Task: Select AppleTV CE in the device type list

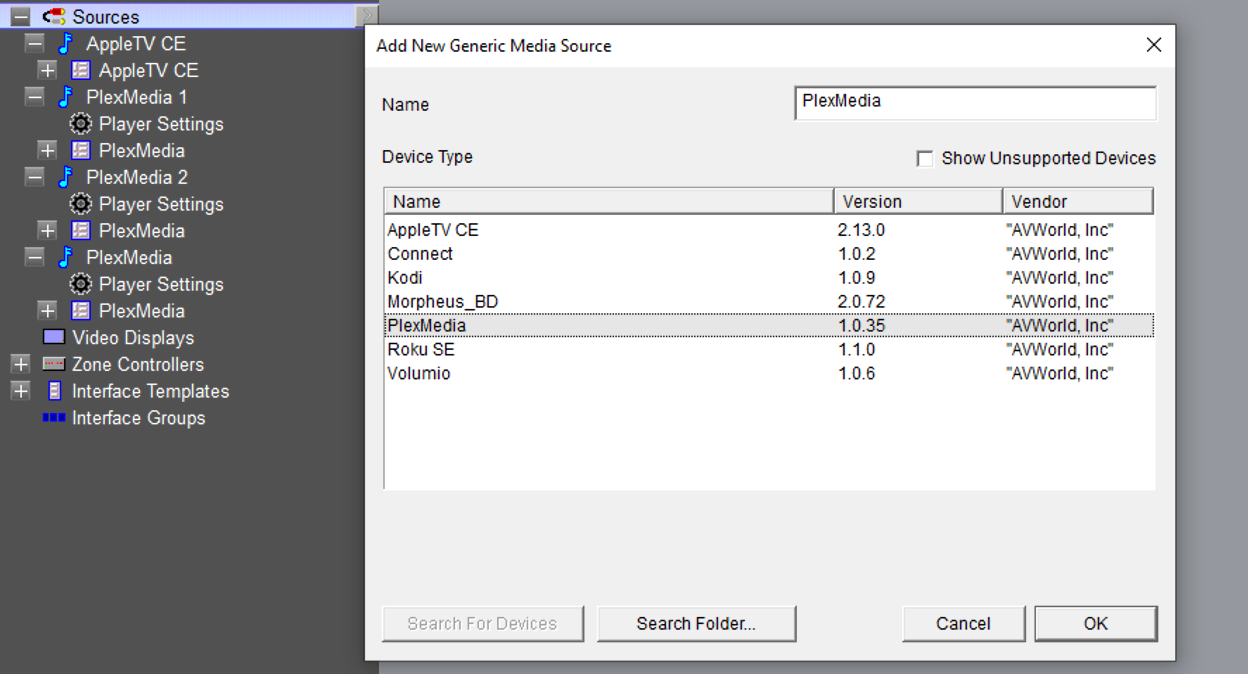Action: tap(769, 230)
